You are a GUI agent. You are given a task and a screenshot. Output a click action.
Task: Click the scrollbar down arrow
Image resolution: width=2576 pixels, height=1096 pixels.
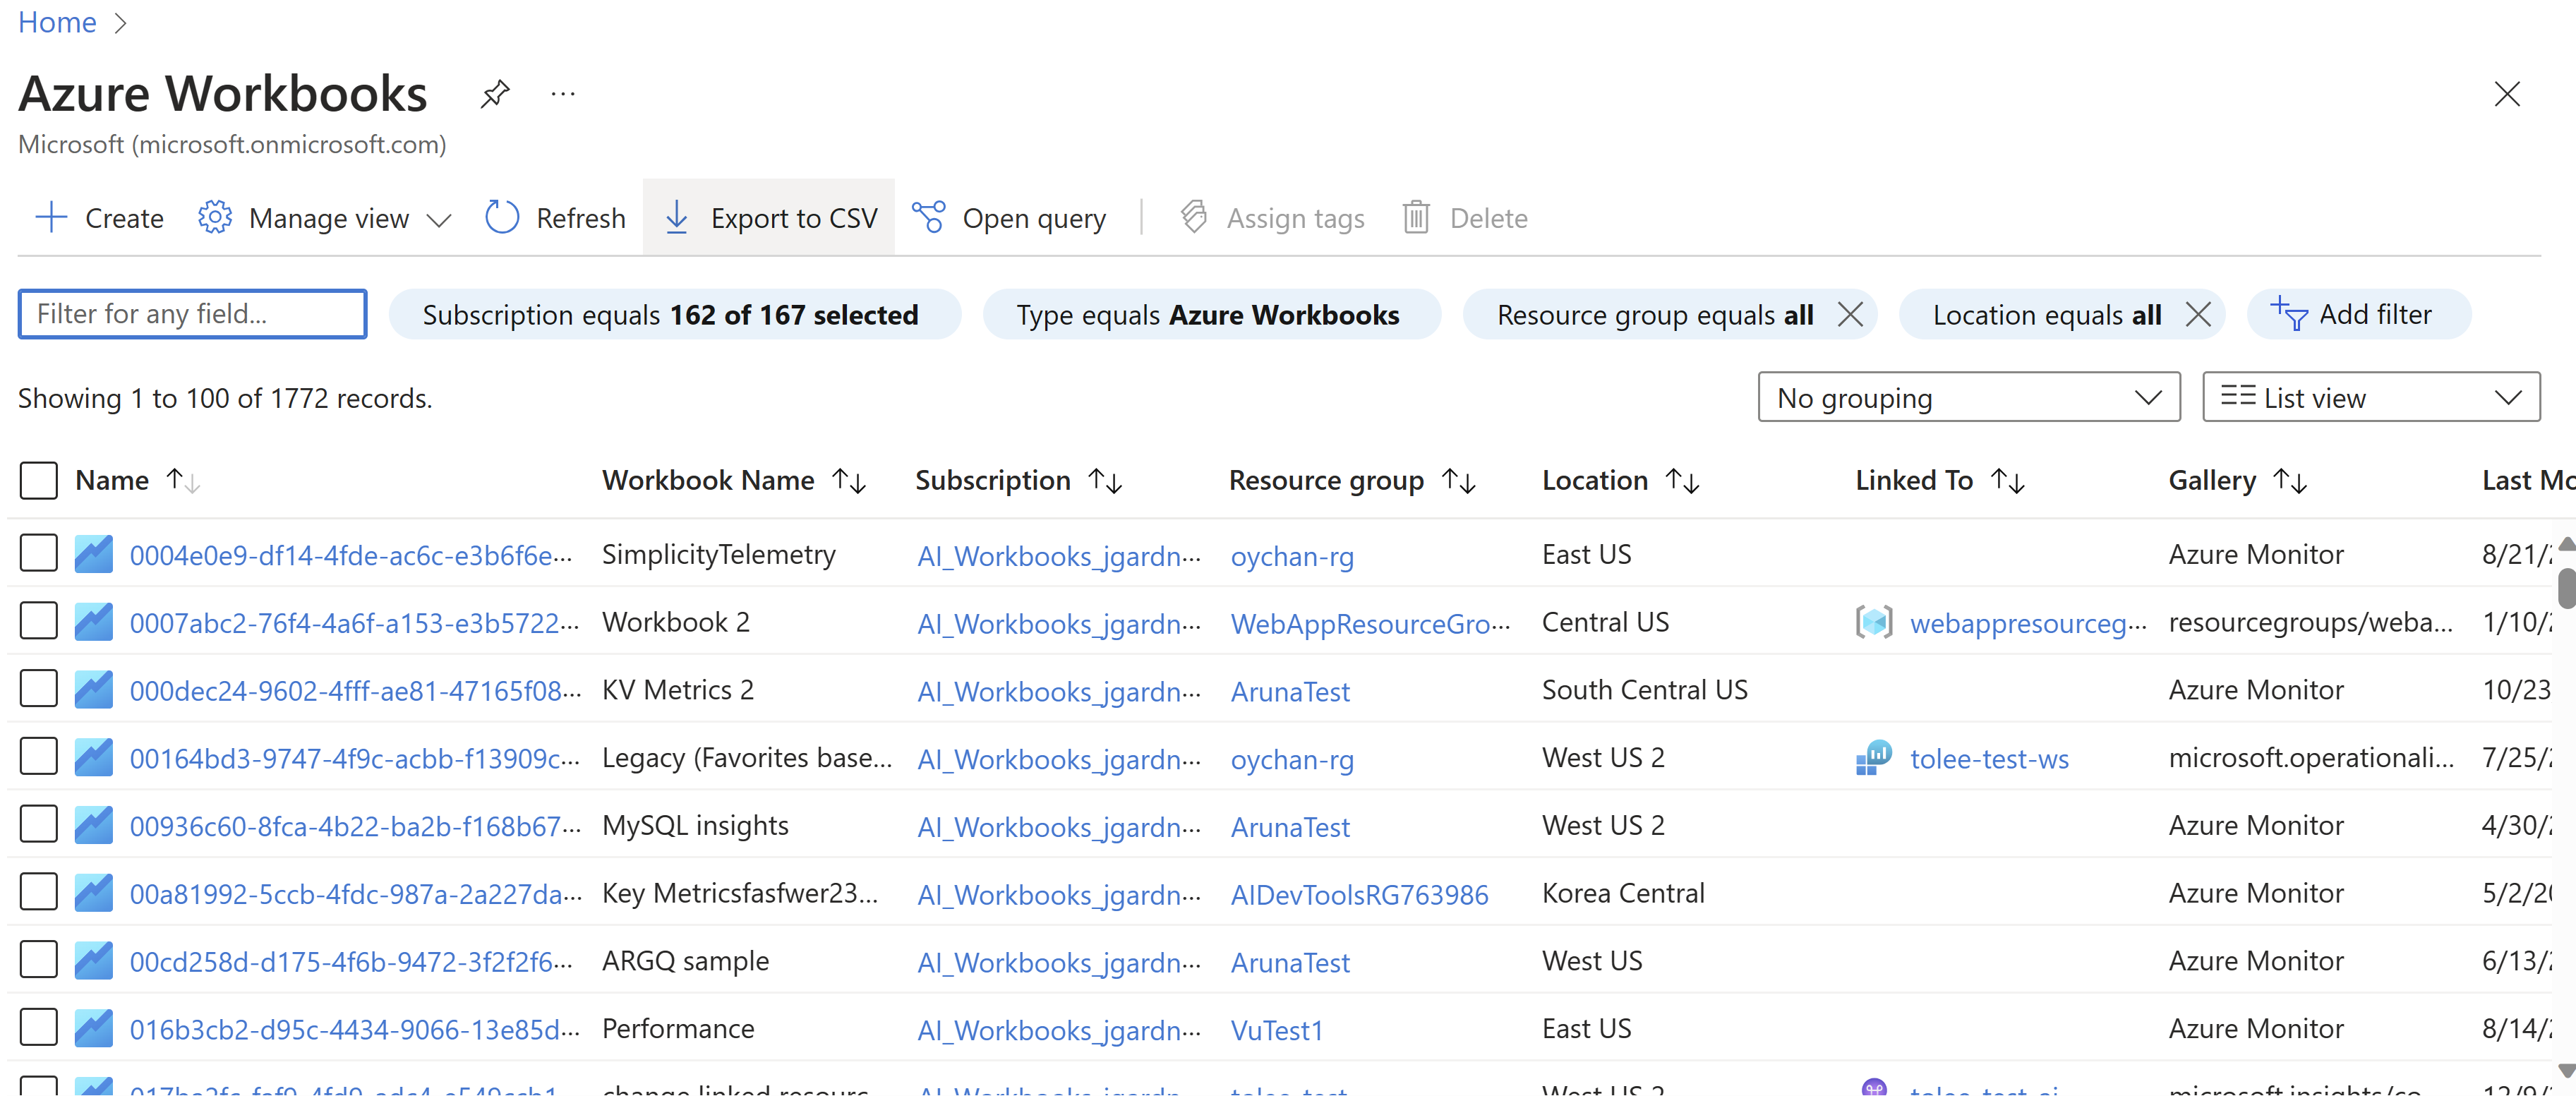pos(2566,1071)
